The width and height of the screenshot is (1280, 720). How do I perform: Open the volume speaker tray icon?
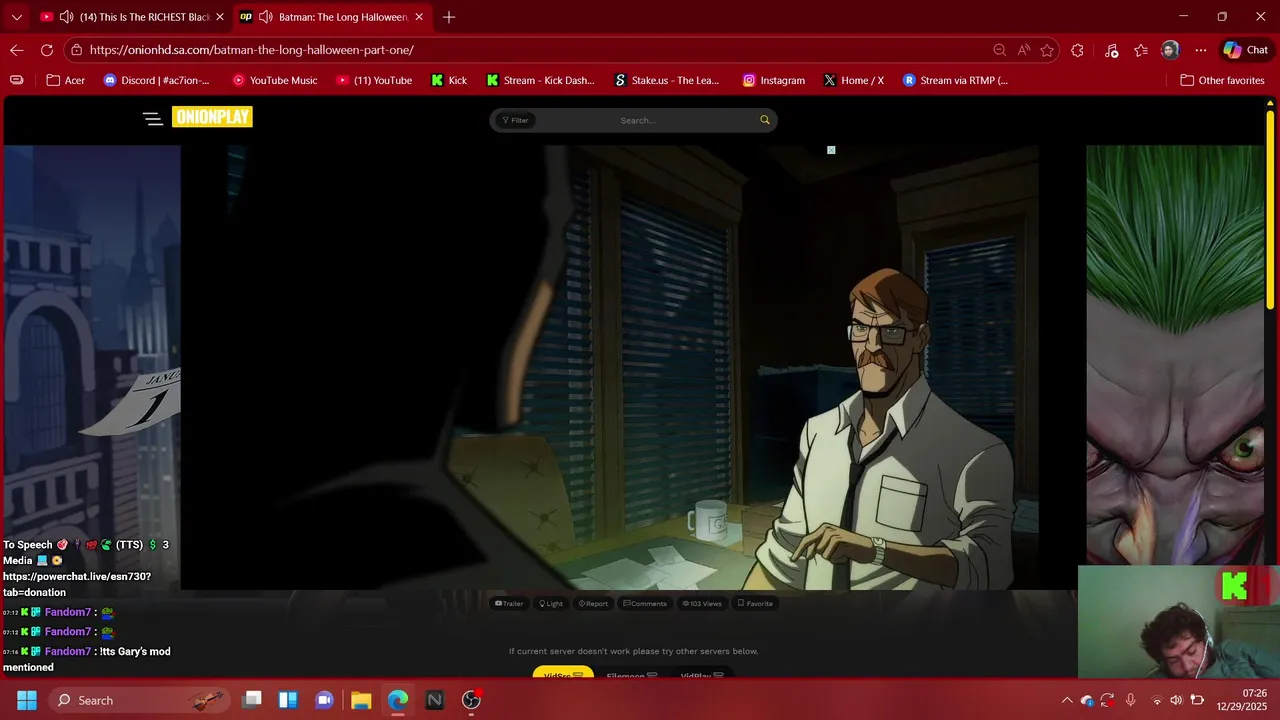click(x=1176, y=700)
